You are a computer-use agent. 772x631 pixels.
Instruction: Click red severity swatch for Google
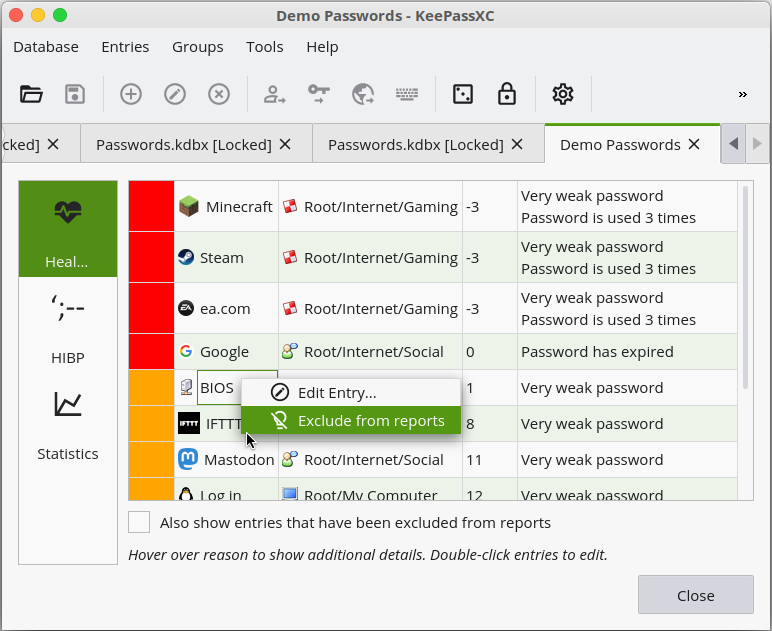pyautogui.click(x=151, y=352)
